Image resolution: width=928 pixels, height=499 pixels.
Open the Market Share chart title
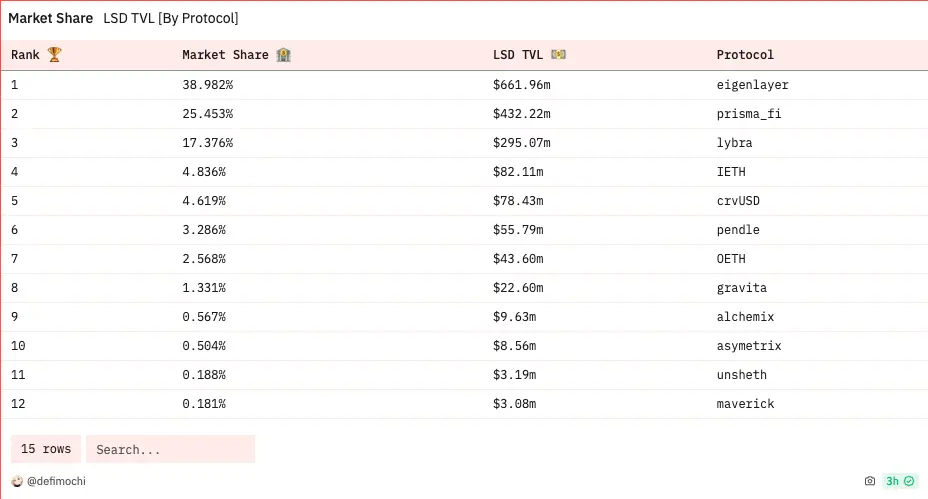[50, 18]
